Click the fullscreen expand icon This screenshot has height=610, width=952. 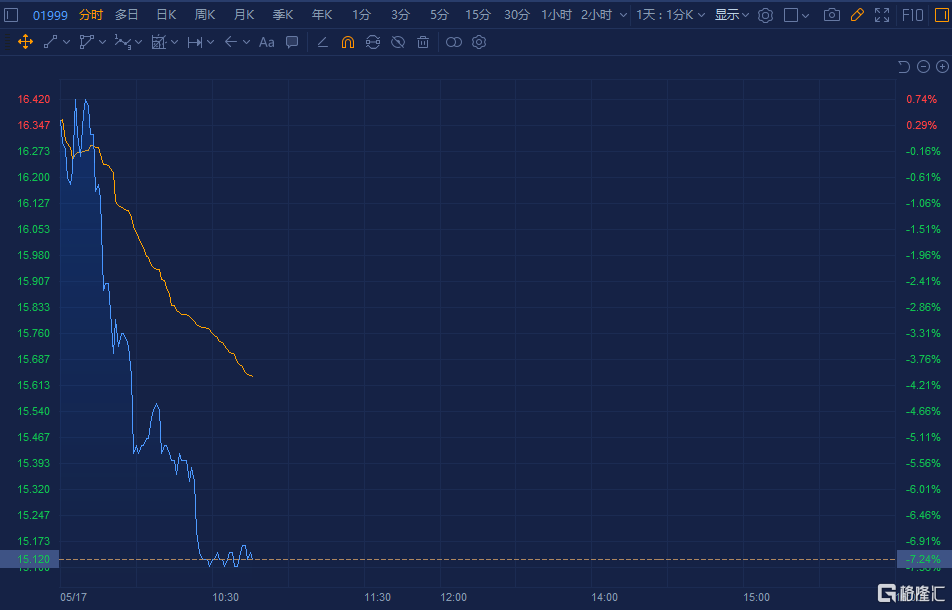coord(882,15)
